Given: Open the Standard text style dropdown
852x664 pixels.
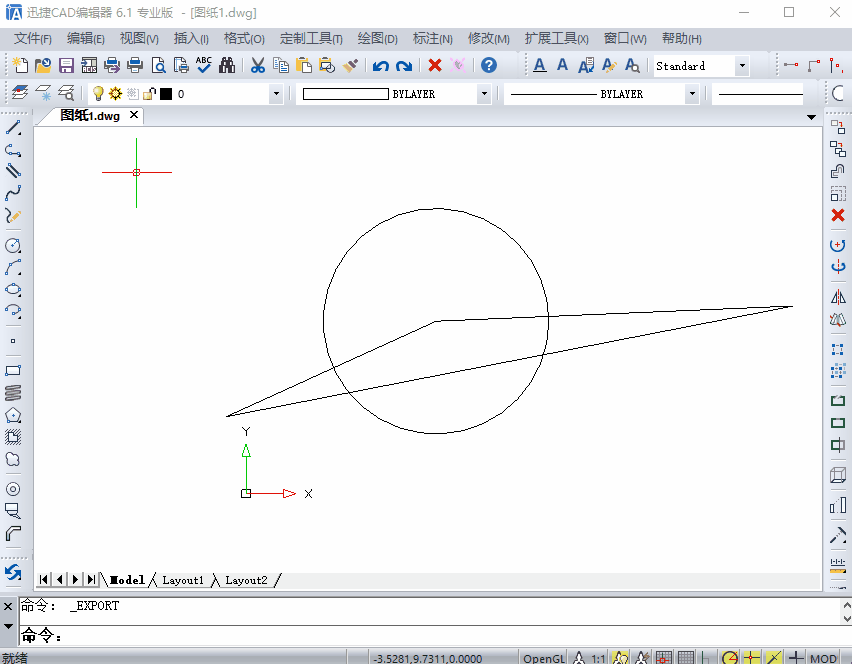Looking at the screenshot, I should click(x=742, y=66).
